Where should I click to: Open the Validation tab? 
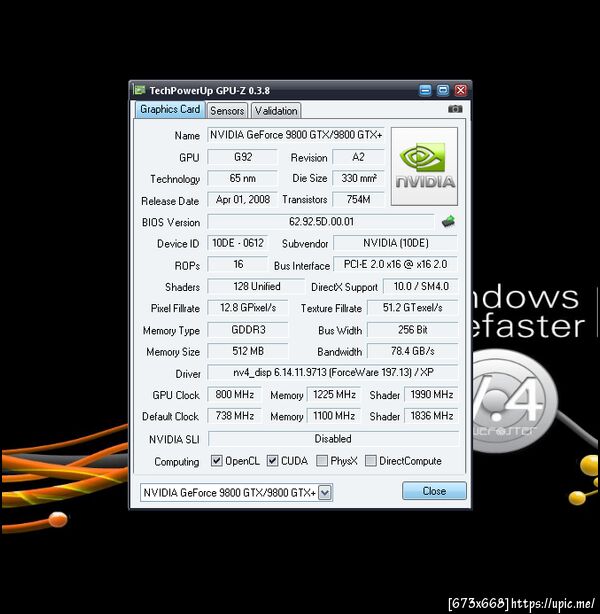click(x=276, y=111)
